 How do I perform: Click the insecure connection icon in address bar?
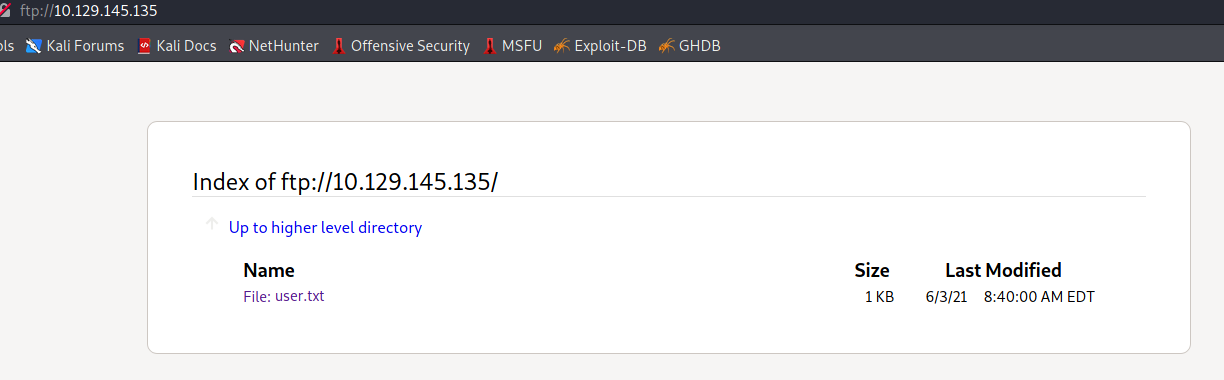pos(5,10)
